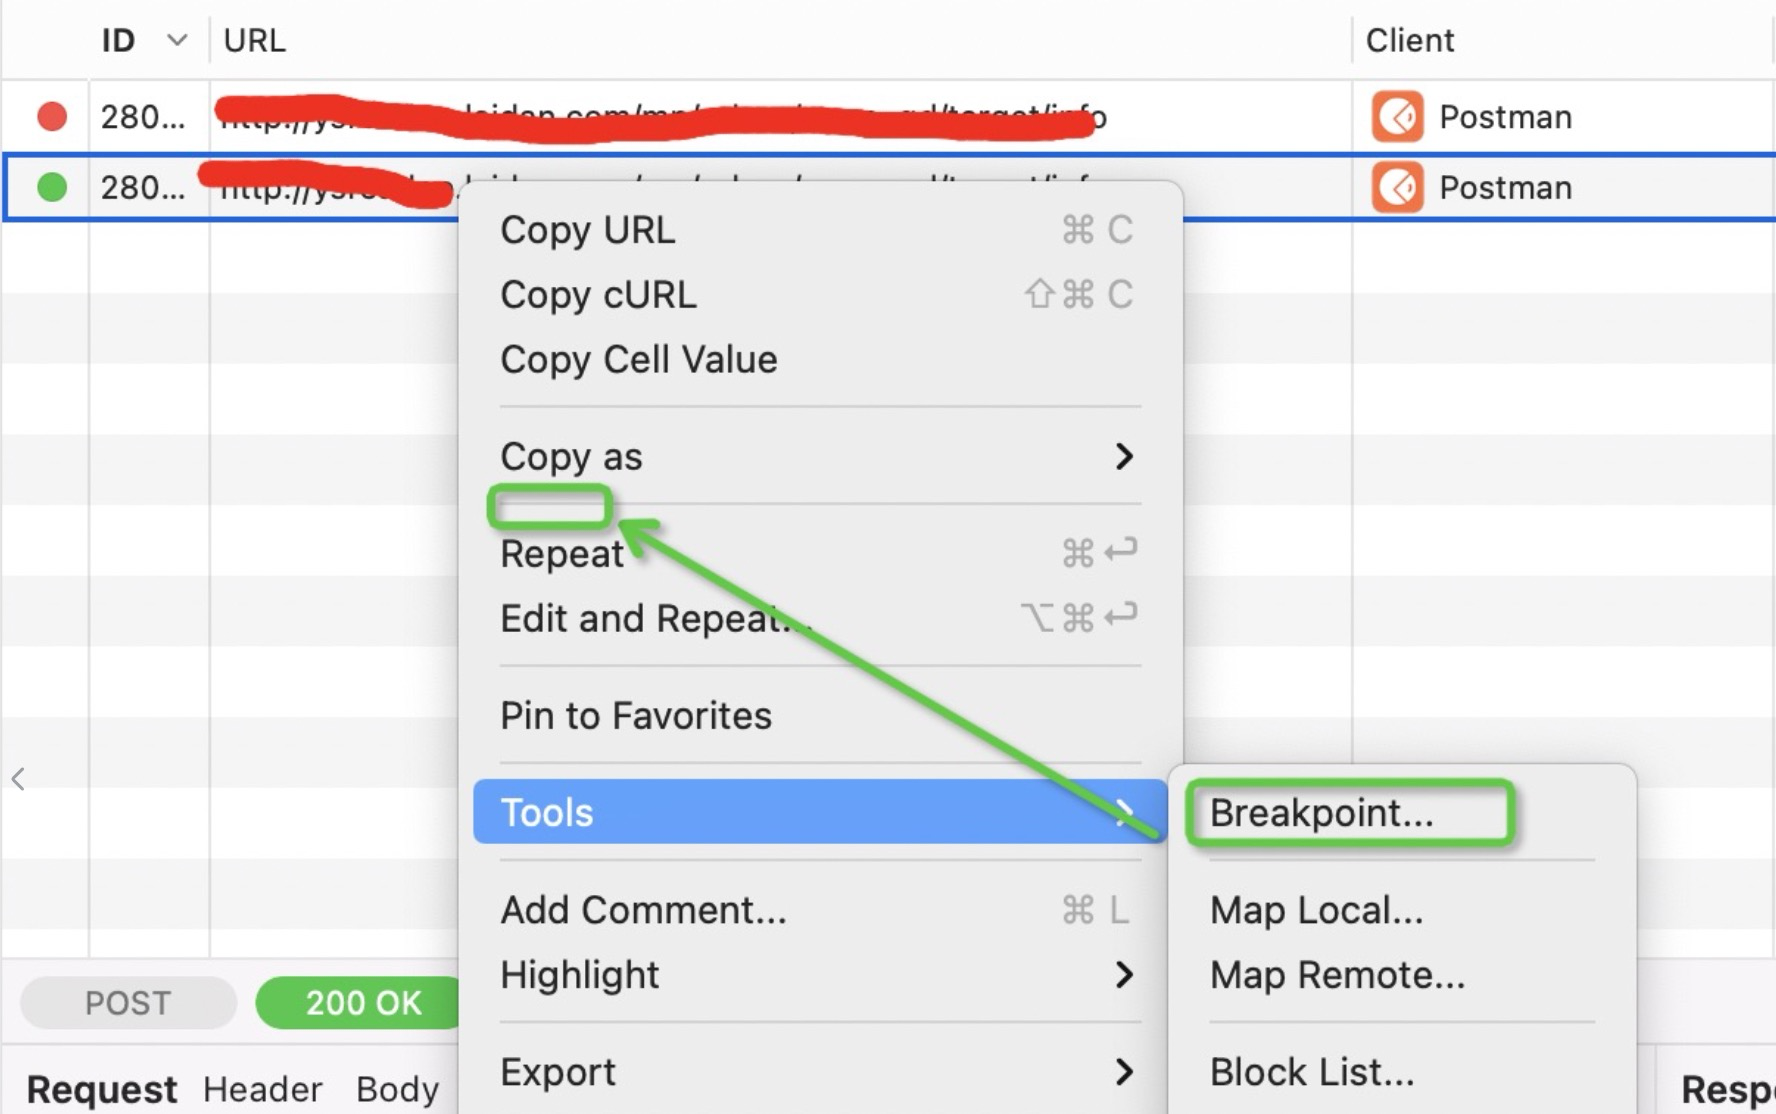Open the ID column sort dropdown
Screen dimensions: 1776x1114
click(177, 40)
